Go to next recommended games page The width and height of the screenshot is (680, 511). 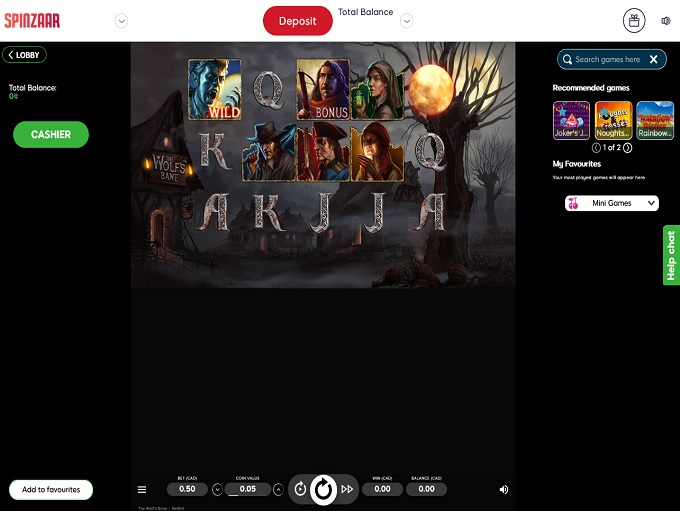627,148
